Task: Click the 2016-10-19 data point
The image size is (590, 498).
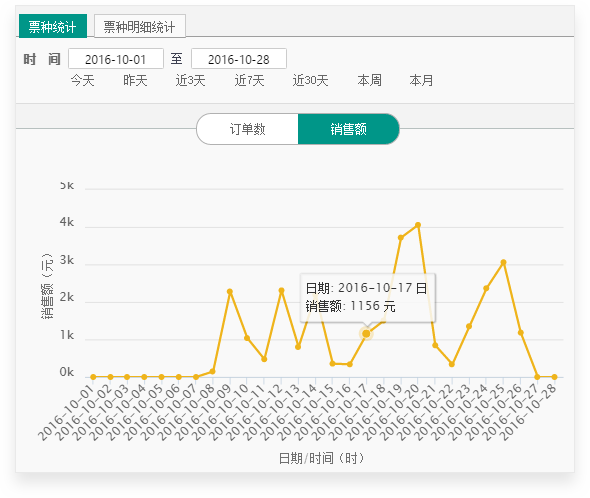Action: [x=401, y=238]
